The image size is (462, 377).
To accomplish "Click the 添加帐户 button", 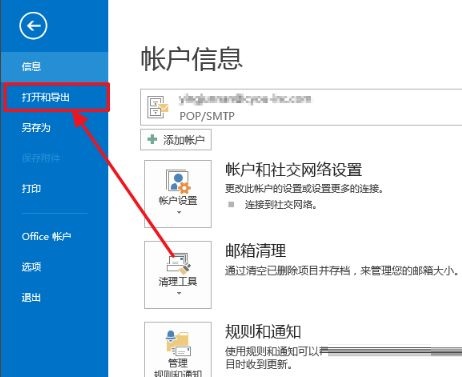I will coord(176,140).
